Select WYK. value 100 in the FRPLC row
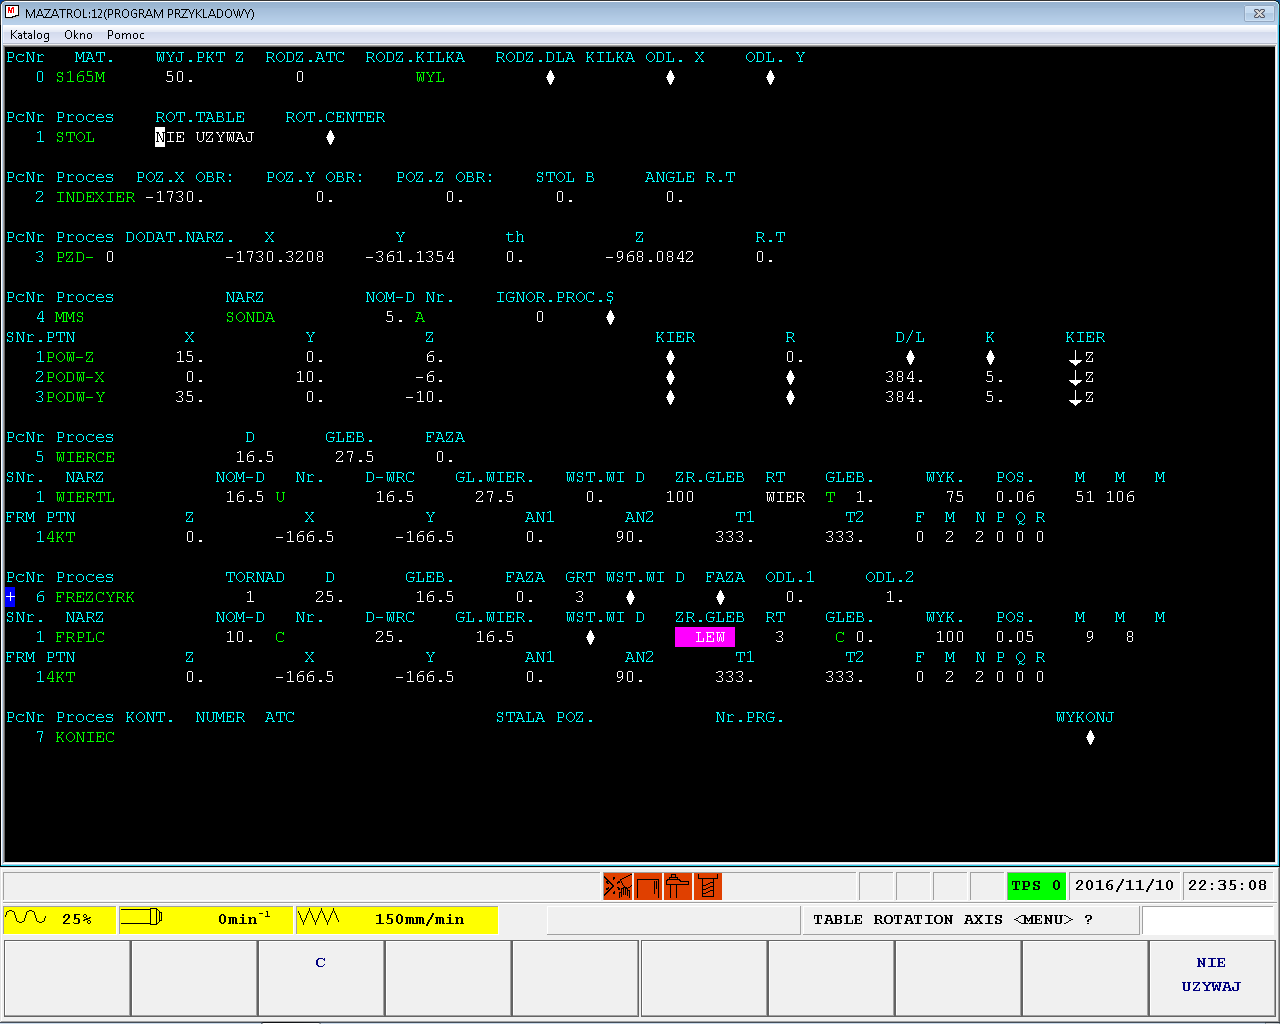This screenshot has height=1024, width=1280. [950, 637]
